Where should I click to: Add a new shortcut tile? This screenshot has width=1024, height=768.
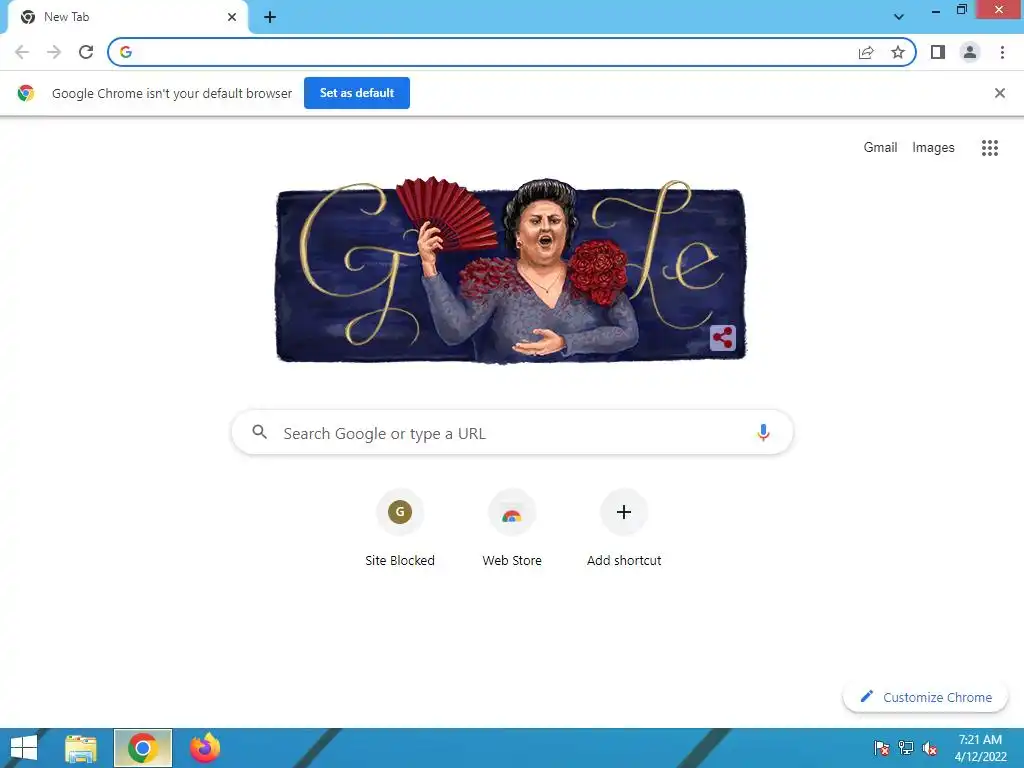(624, 528)
